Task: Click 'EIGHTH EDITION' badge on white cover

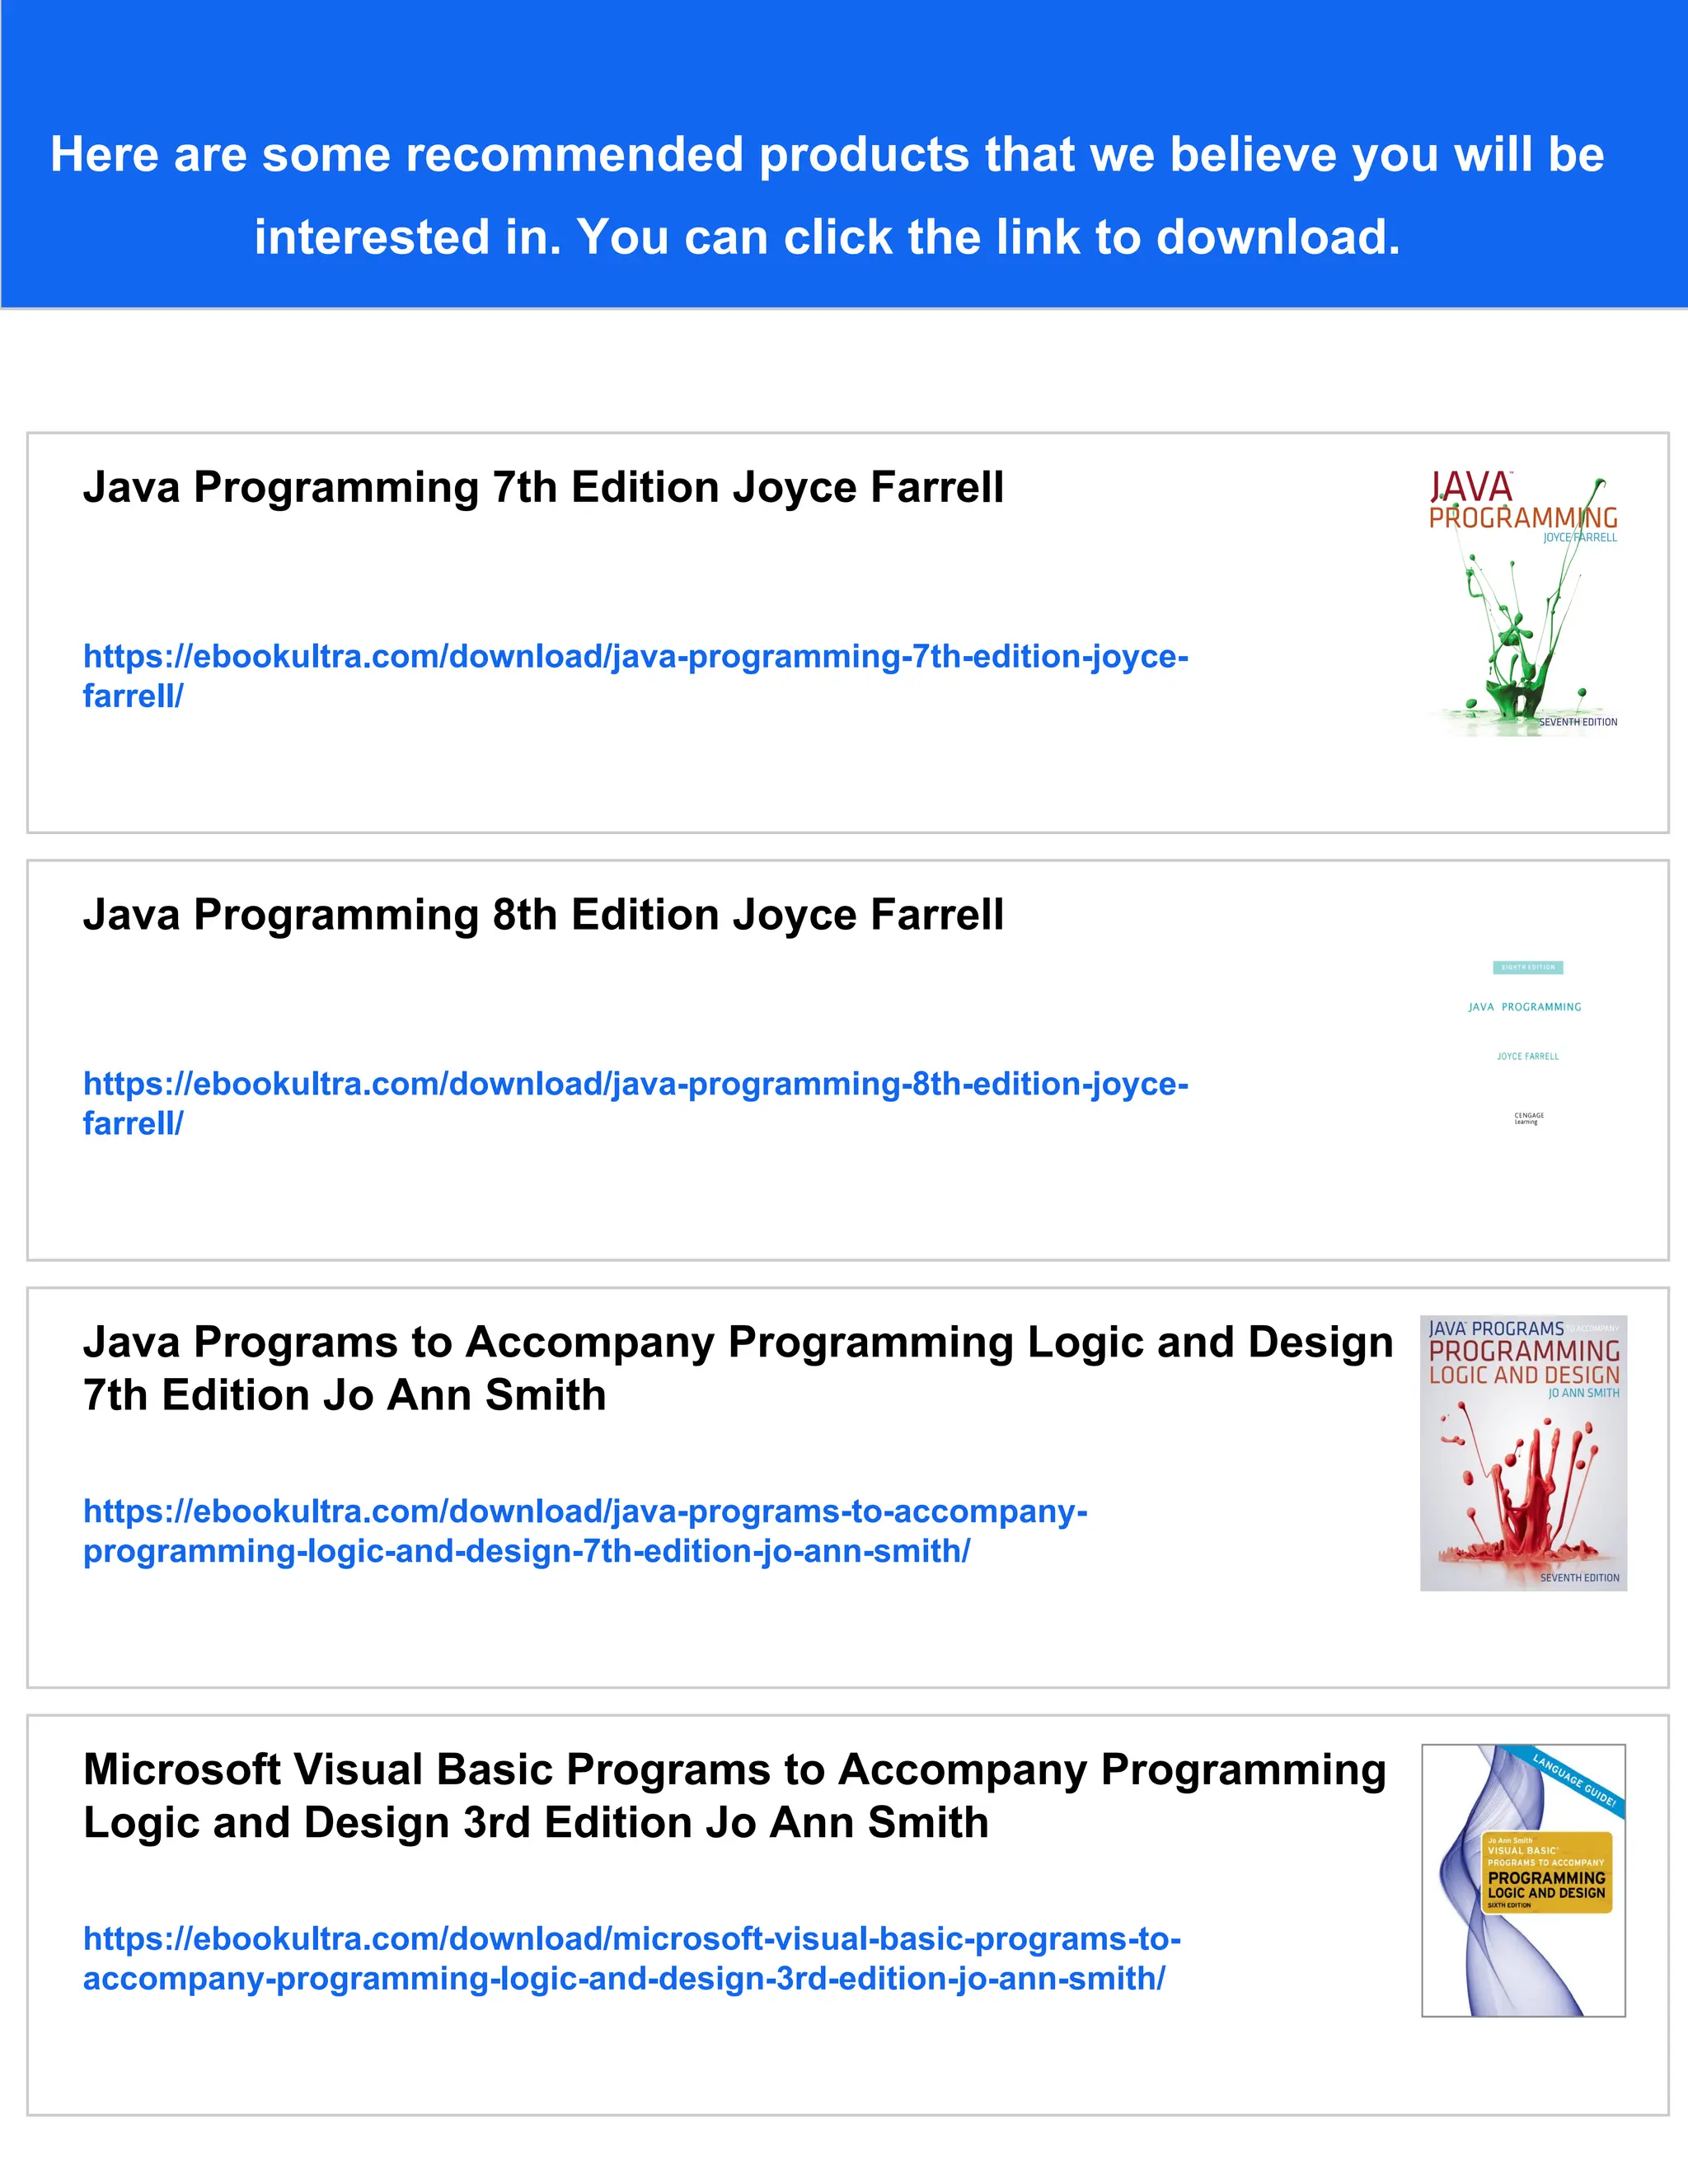Action: coord(1528,967)
